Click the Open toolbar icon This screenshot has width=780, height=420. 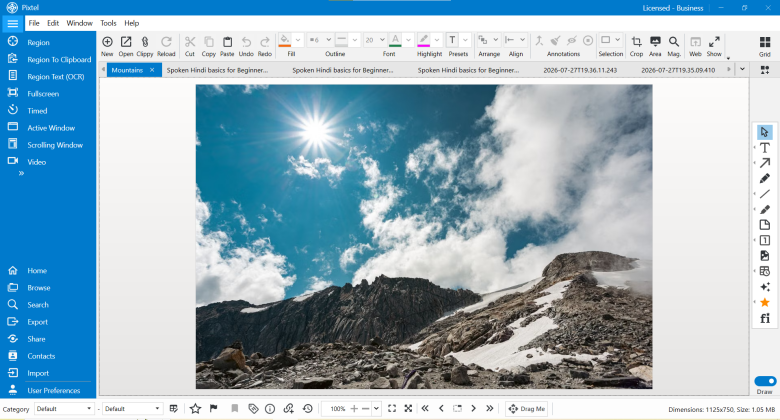[x=126, y=46]
